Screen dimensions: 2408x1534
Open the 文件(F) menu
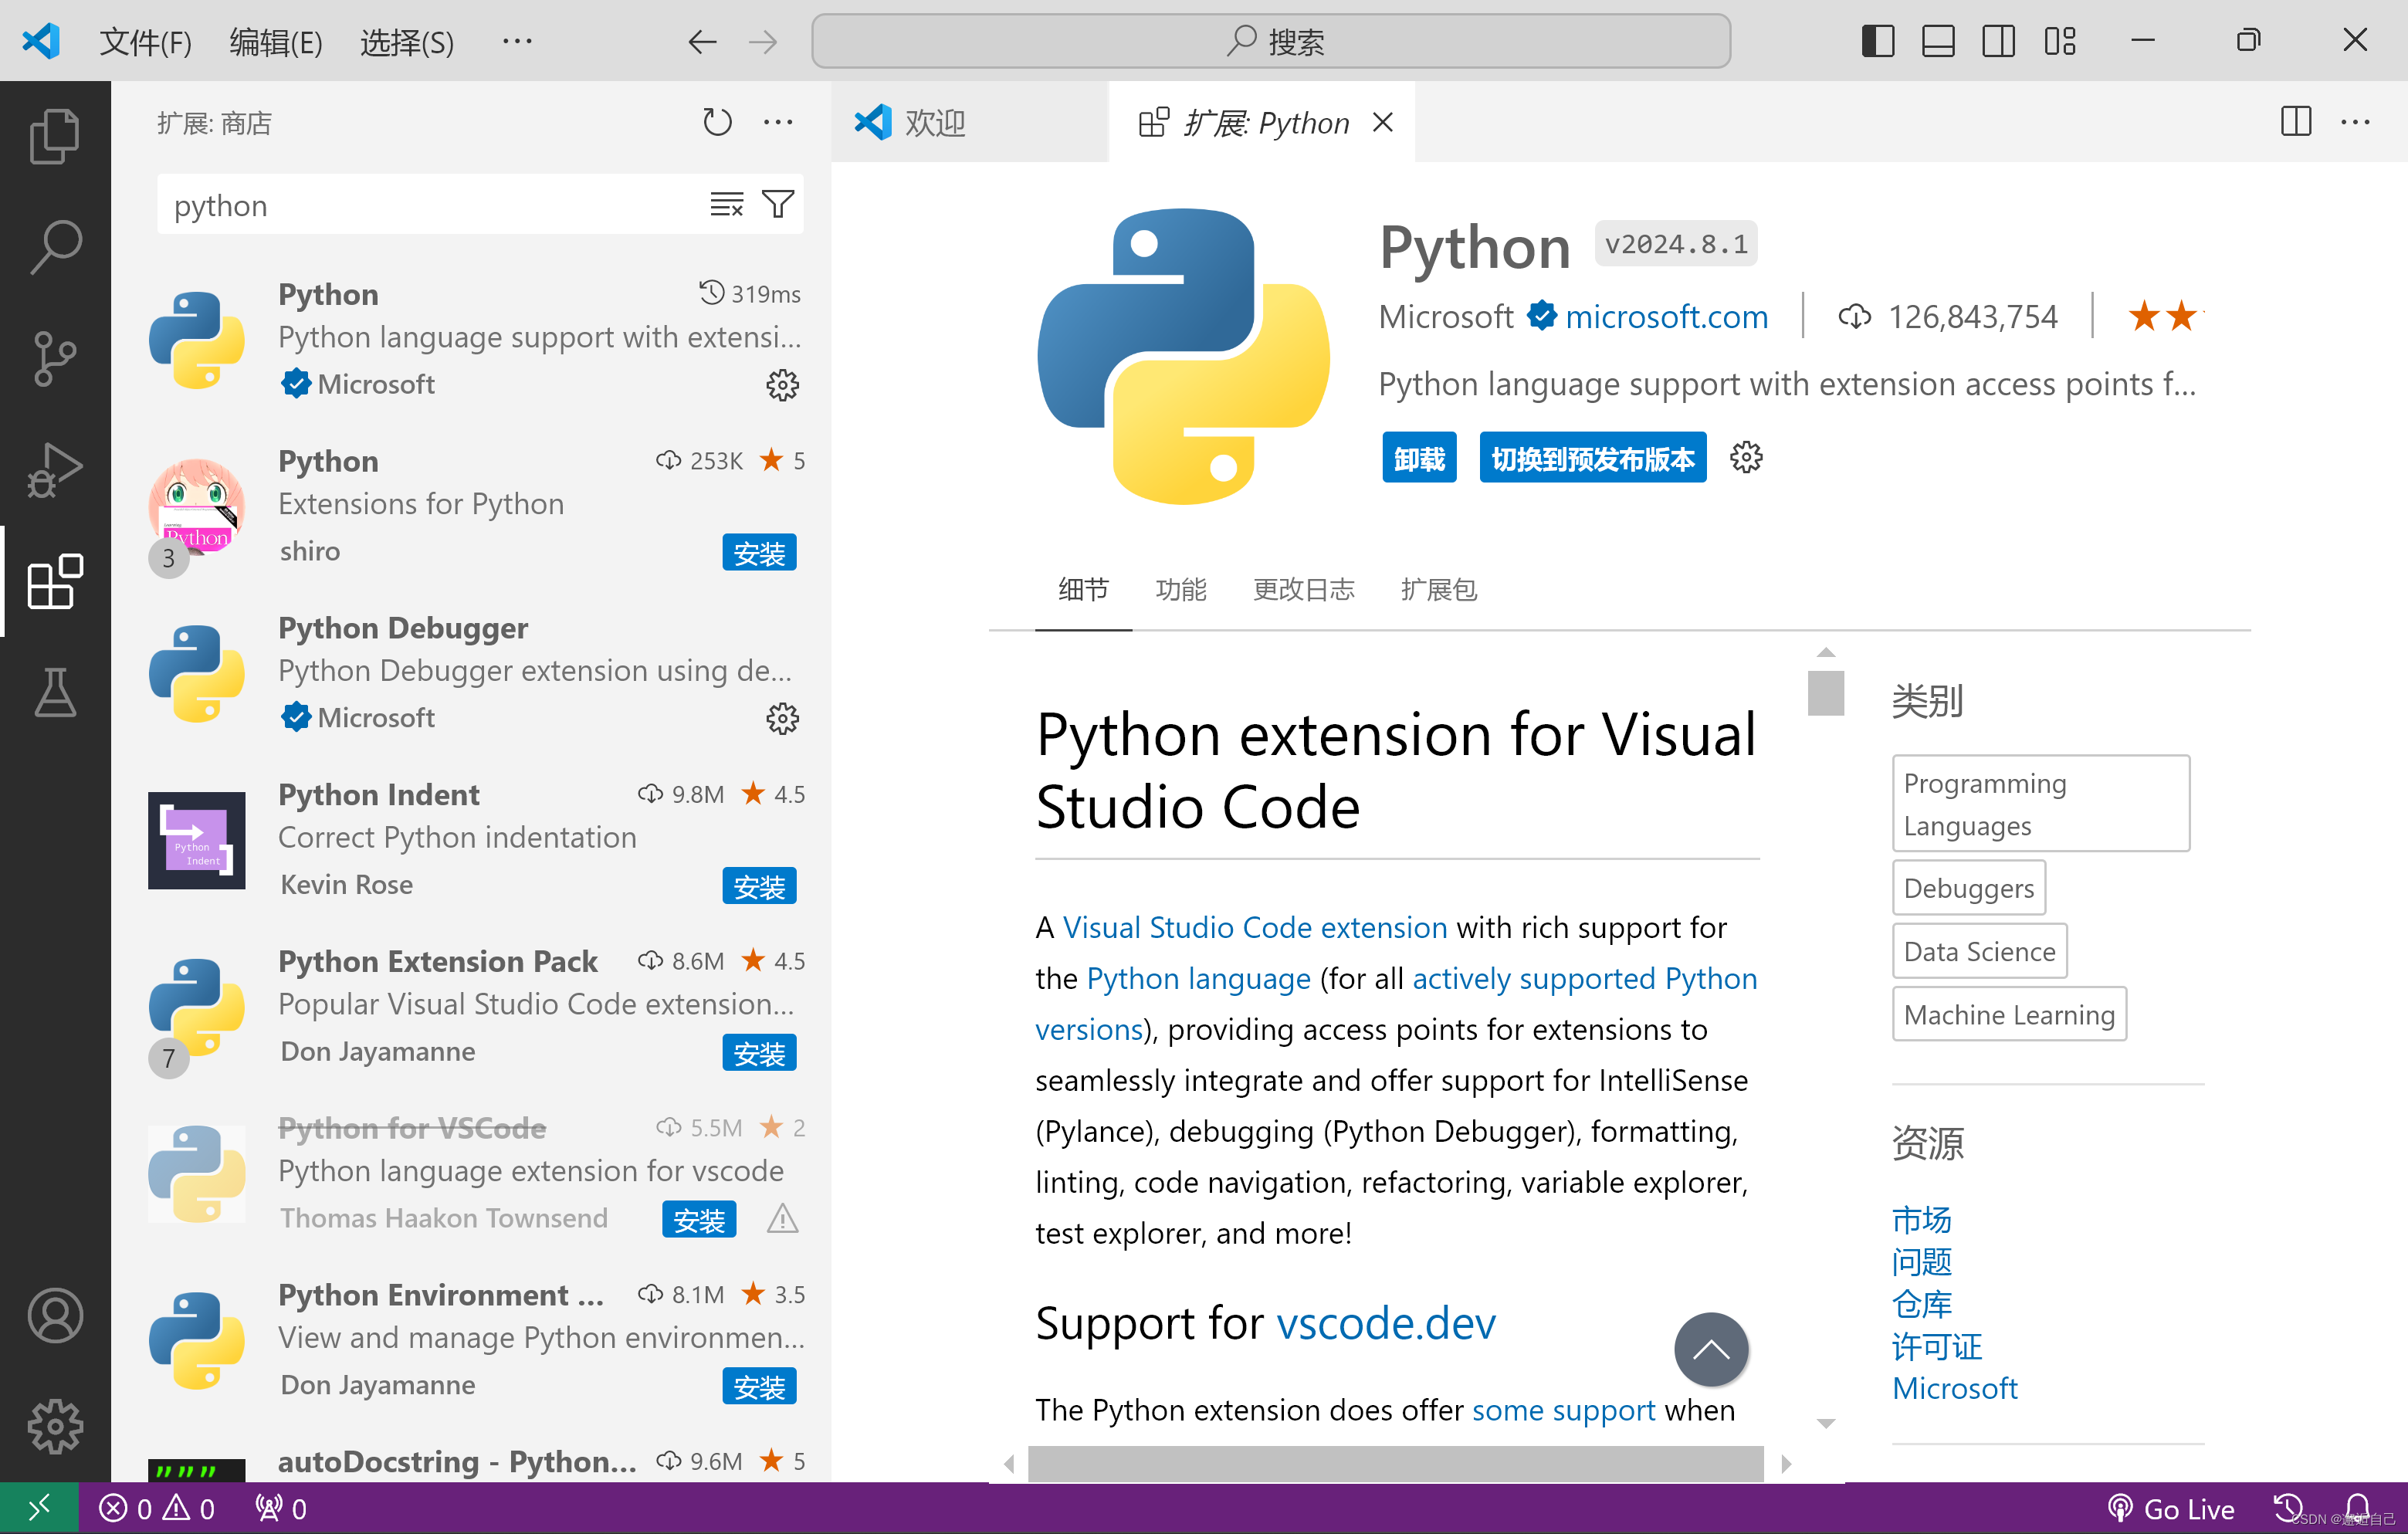[x=145, y=42]
